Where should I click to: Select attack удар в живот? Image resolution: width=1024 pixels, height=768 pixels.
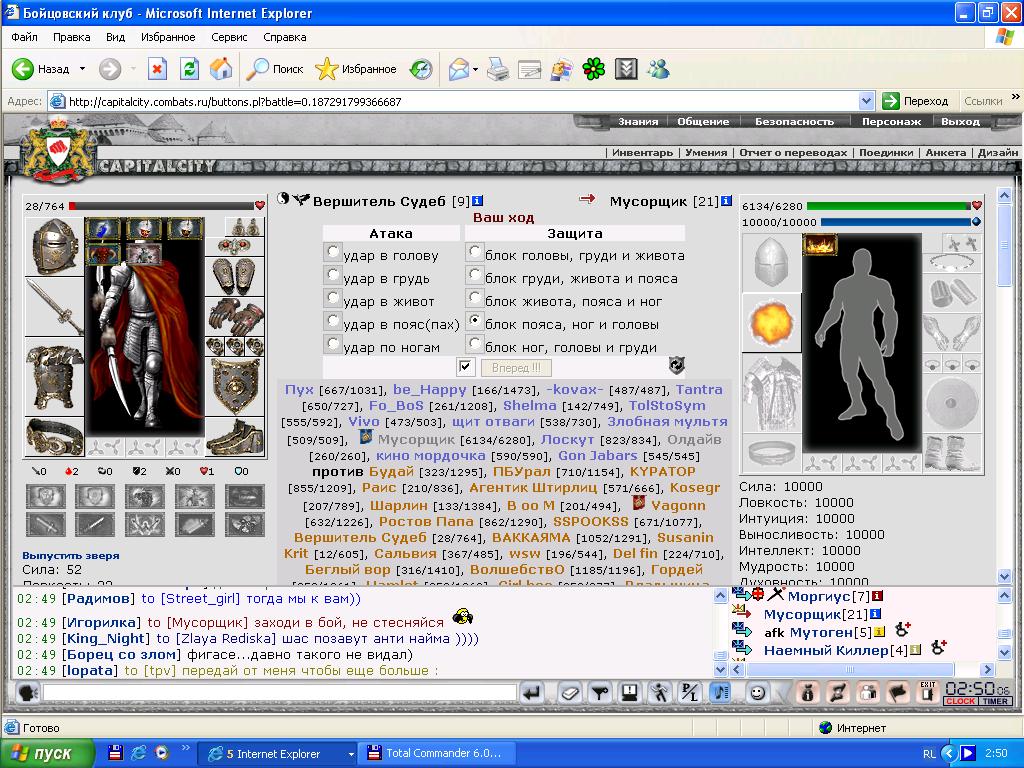tap(333, 298)
